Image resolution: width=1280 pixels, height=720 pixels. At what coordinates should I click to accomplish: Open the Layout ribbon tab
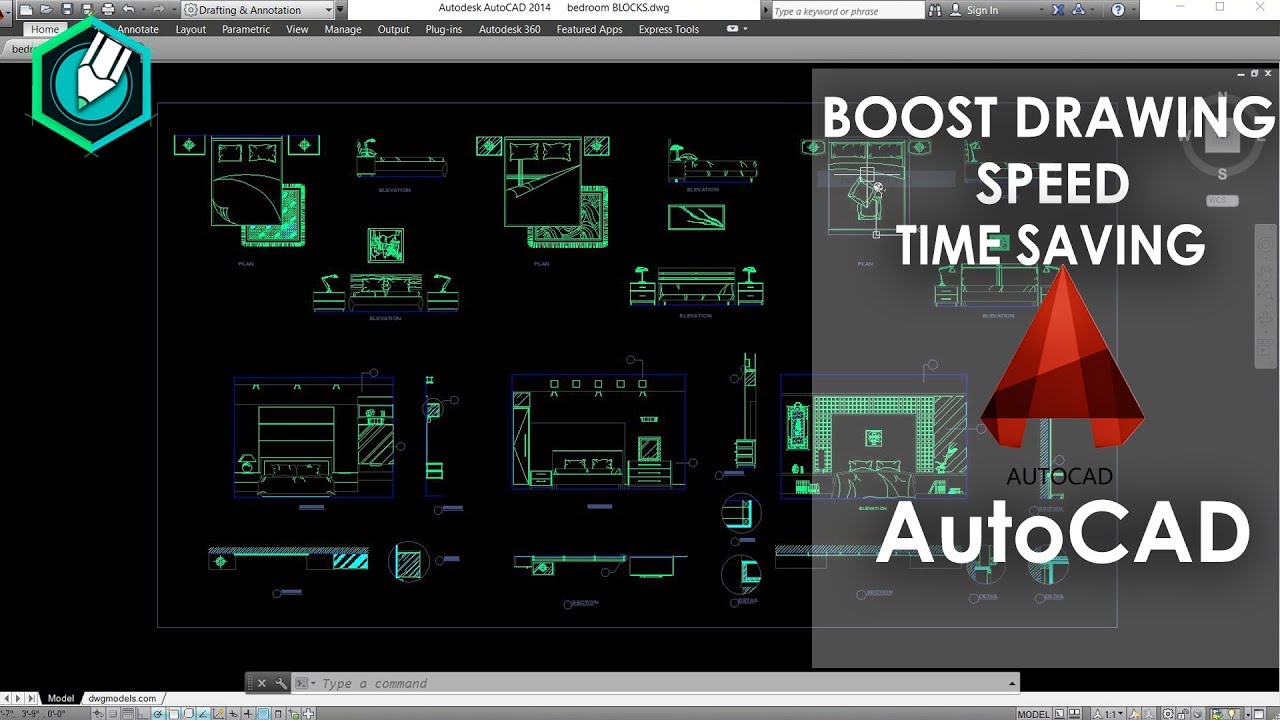click(190, 29)
